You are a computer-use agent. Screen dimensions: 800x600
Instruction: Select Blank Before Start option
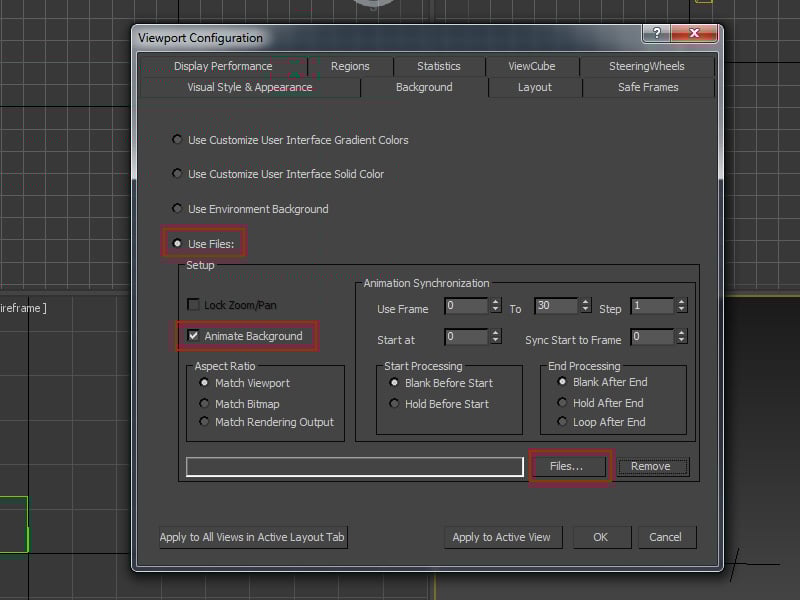(394, 382)
